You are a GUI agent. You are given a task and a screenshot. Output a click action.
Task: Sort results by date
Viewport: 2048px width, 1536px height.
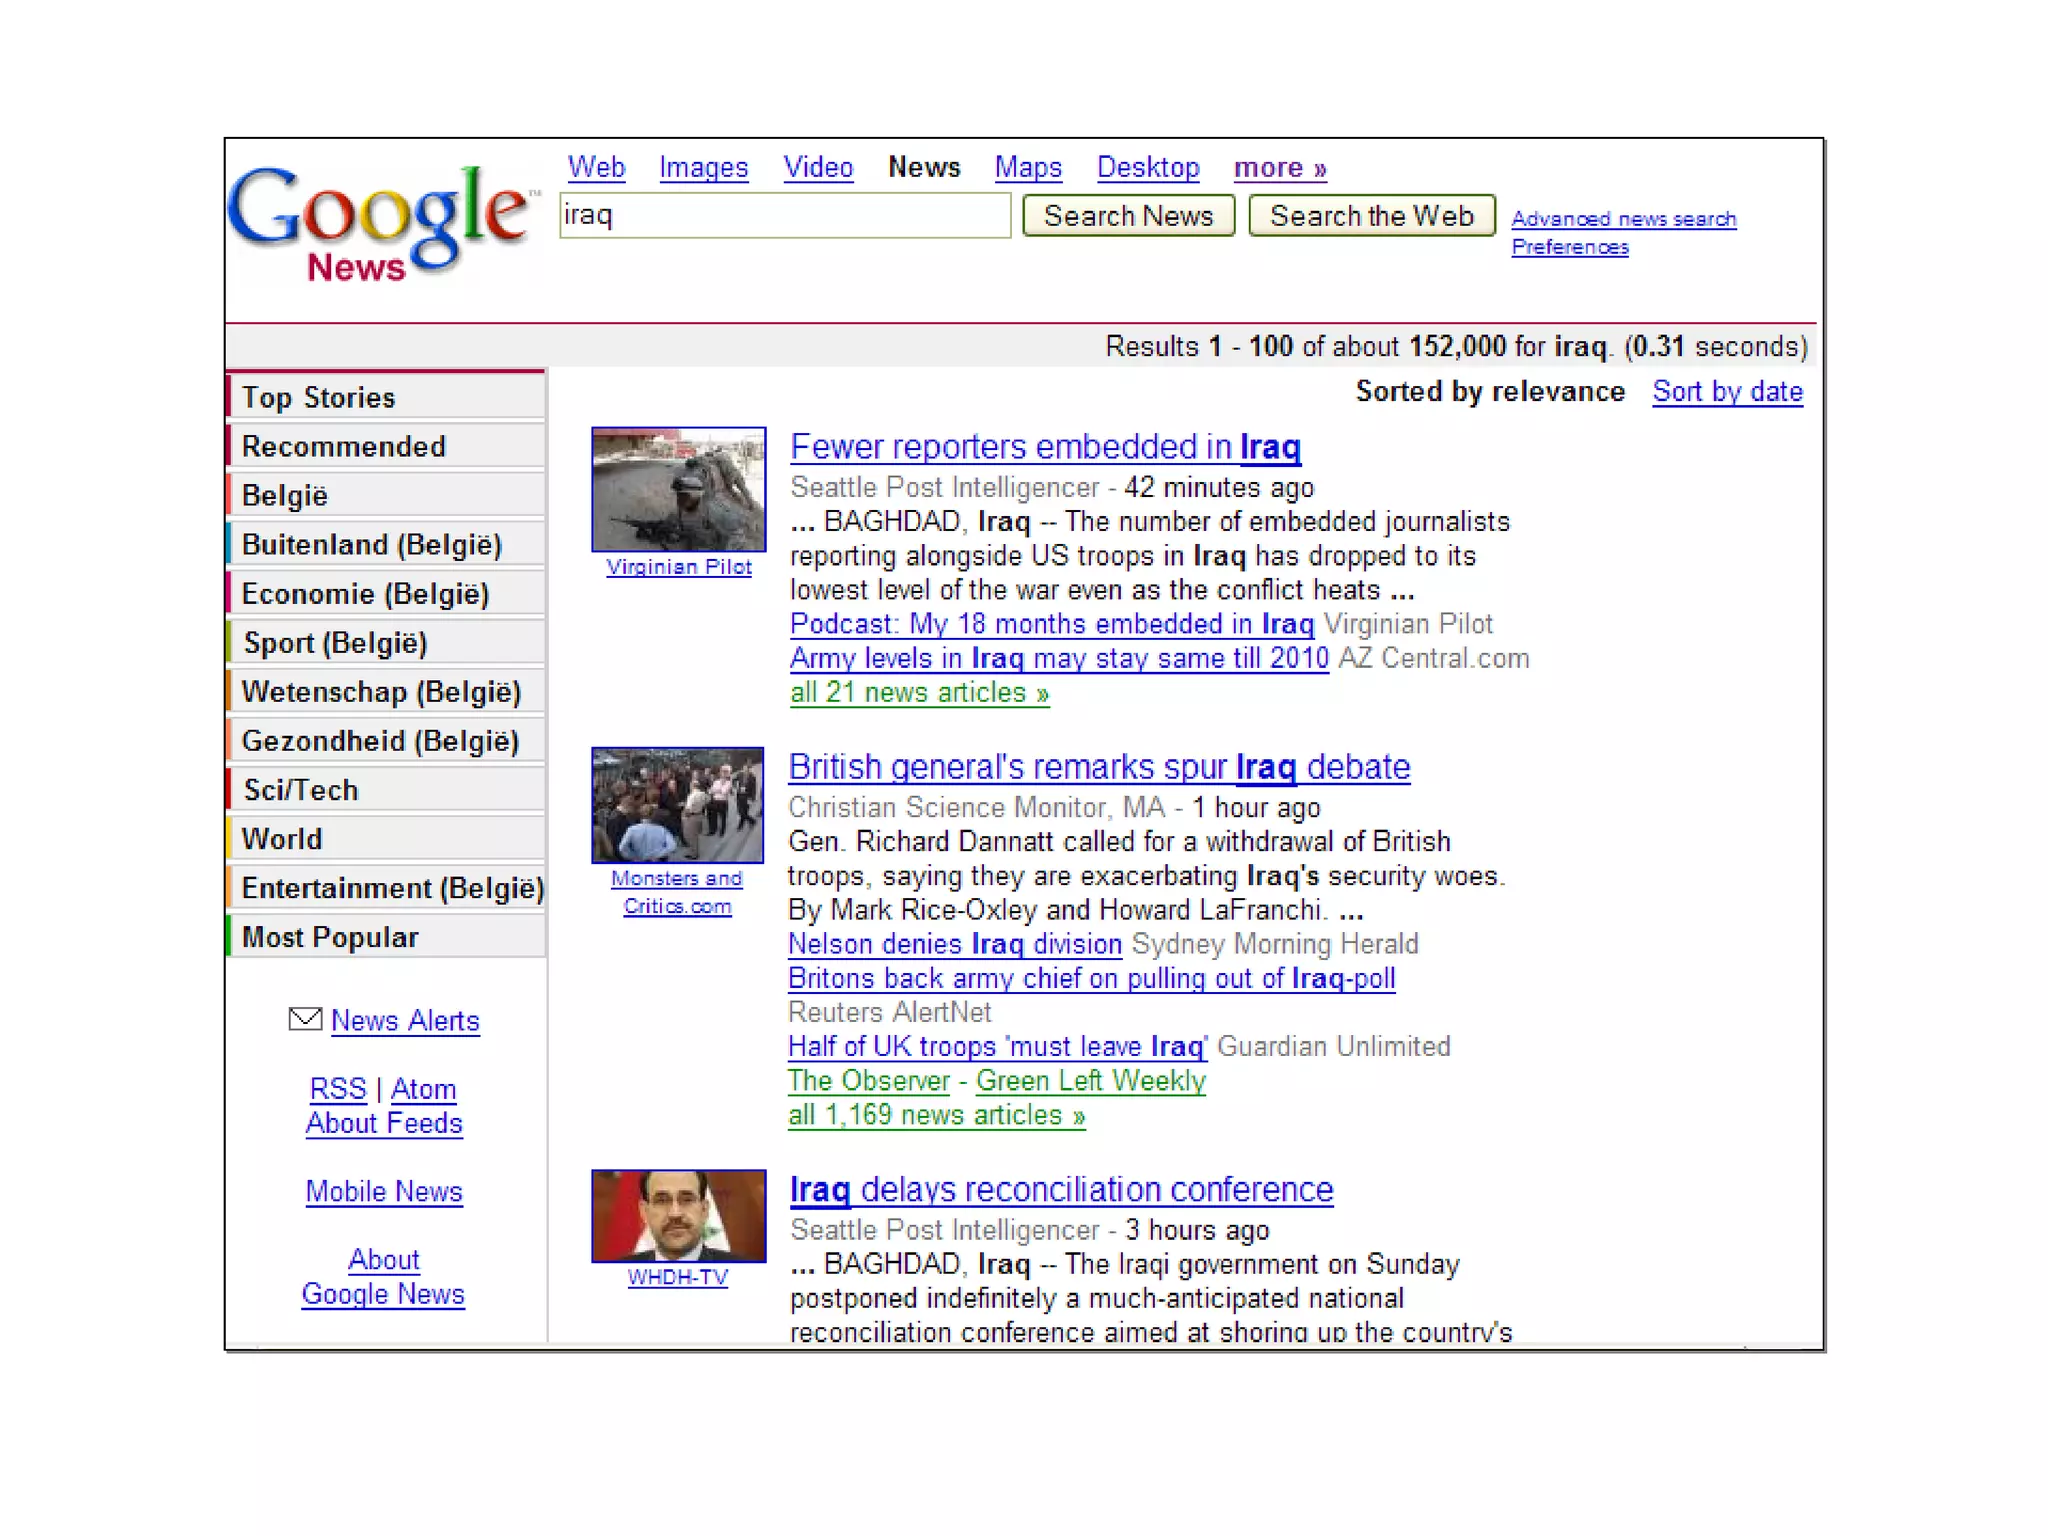coord(1726,392)
